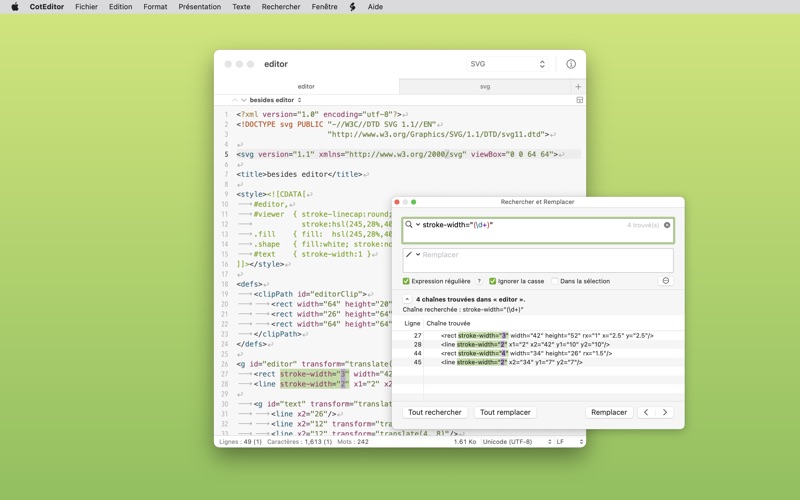Toggle Expression régulière checkbox
The height and width of the screenshot is (500, 800).
[x=406, y=281]
